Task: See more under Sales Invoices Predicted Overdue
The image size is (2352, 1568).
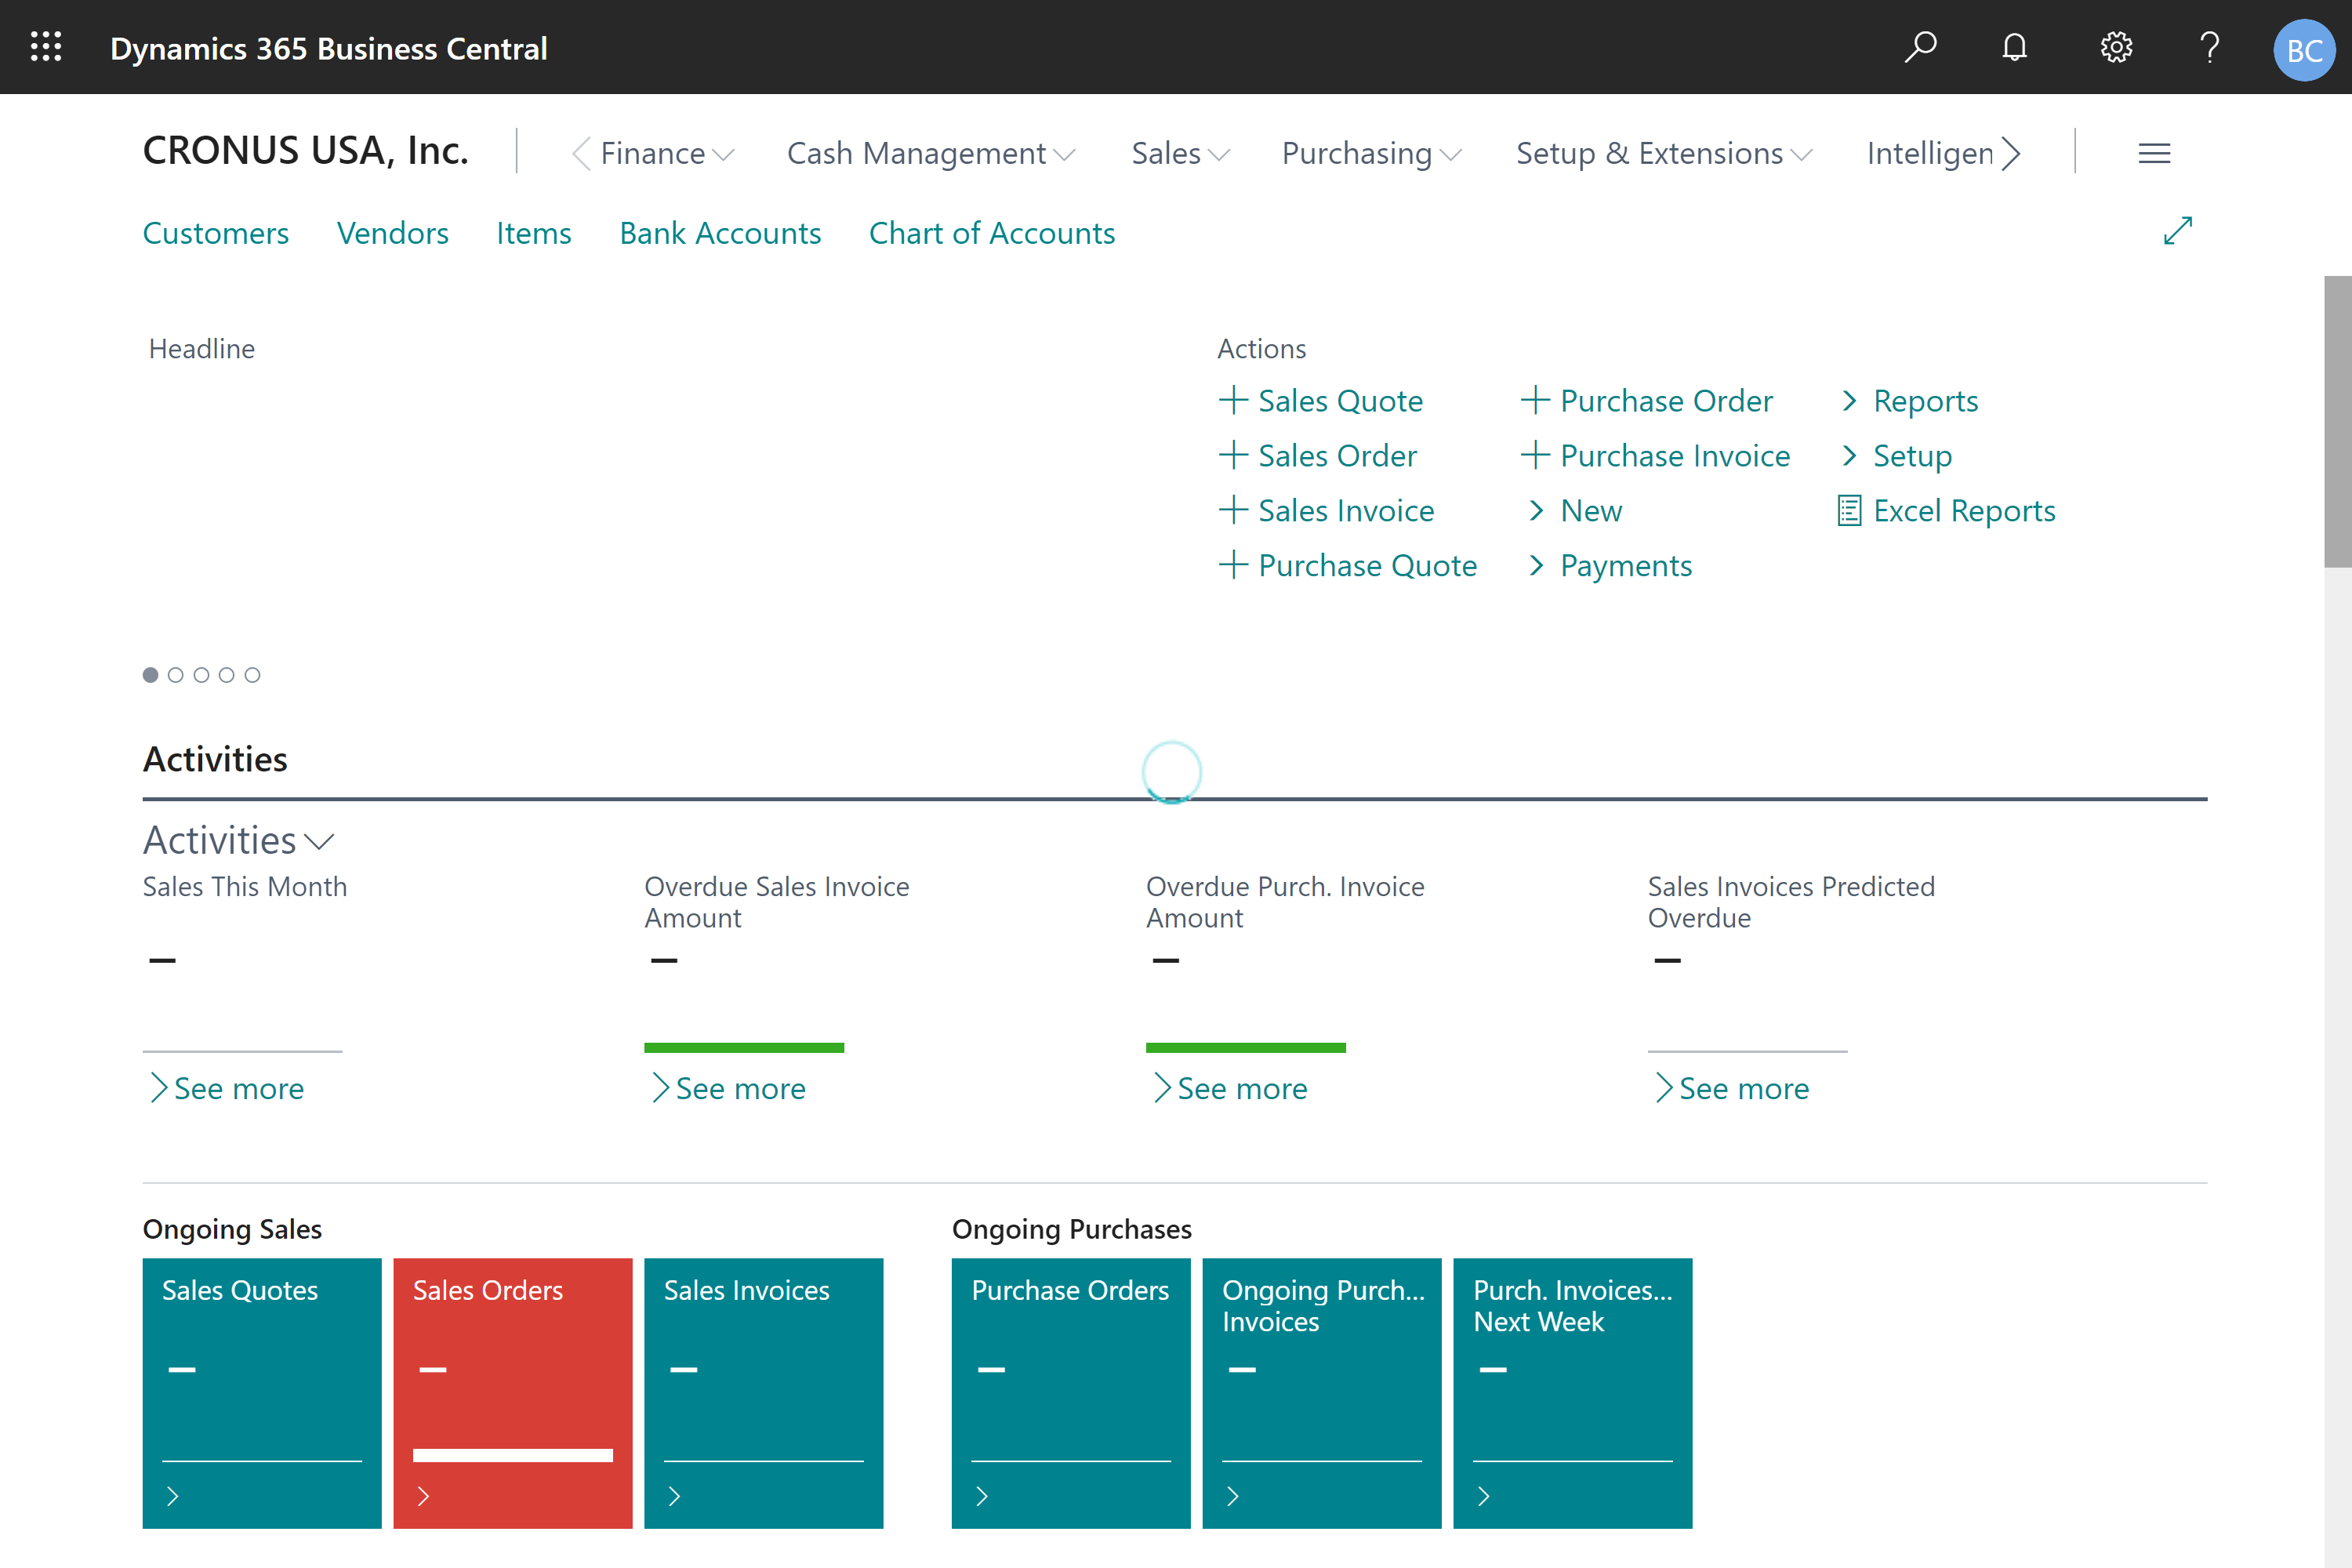Action: (x=1733, y=1088)
